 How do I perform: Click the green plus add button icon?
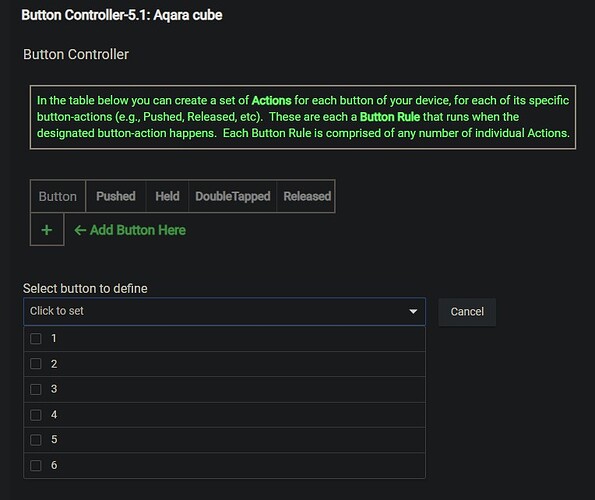coord(47,230)
